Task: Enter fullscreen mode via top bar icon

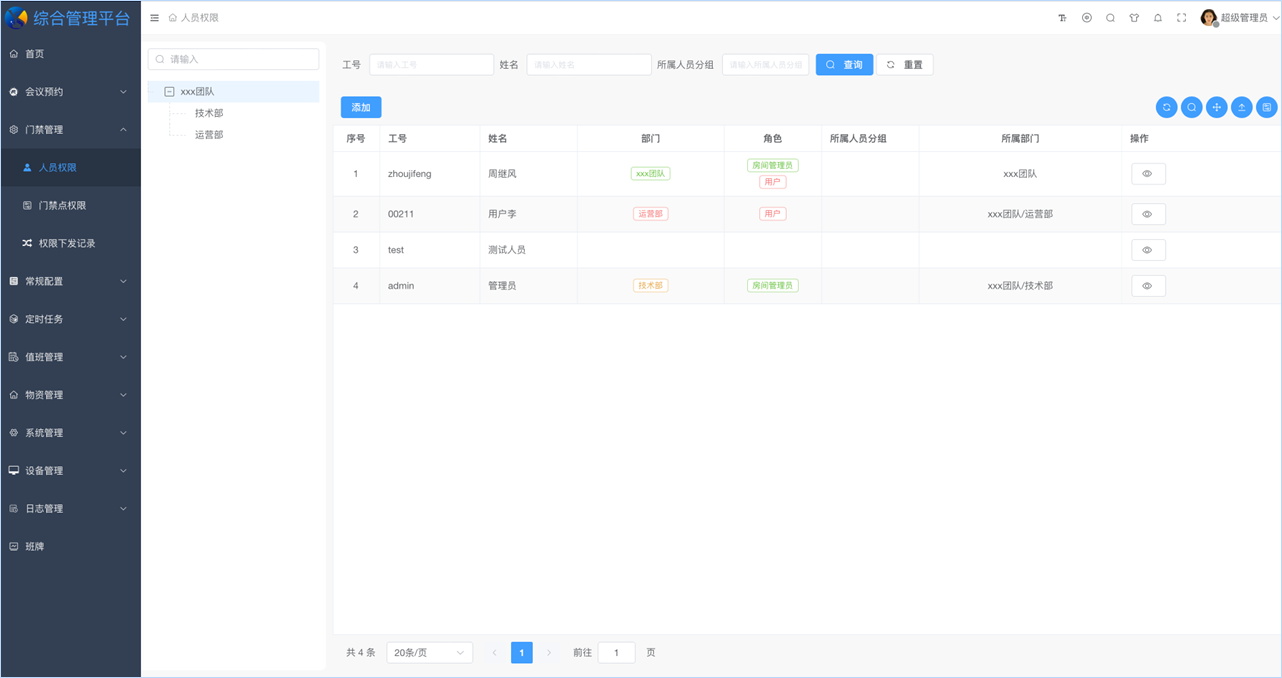Action: pyautogui.click(x=1182, y=18)
